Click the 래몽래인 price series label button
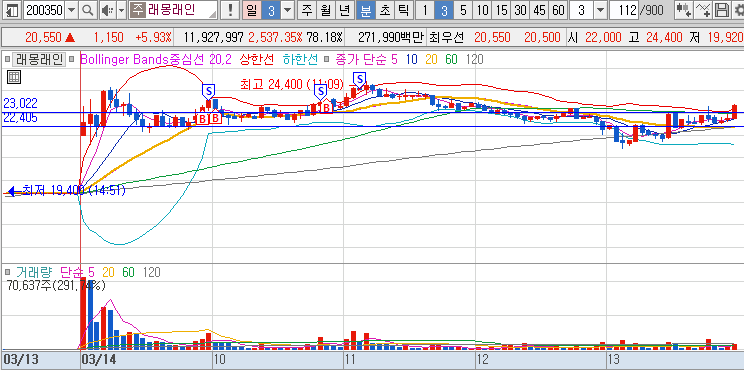 [x=38, y=59]
